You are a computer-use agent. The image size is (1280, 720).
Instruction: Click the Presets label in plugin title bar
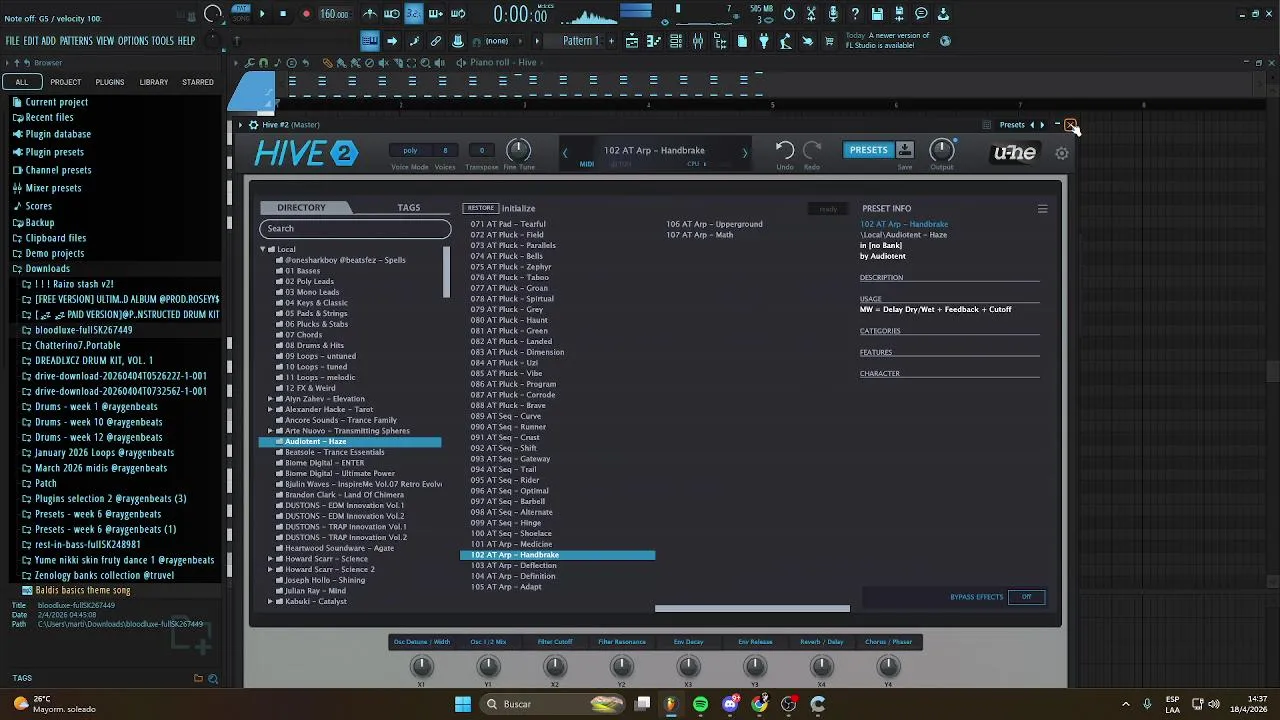1012,125
